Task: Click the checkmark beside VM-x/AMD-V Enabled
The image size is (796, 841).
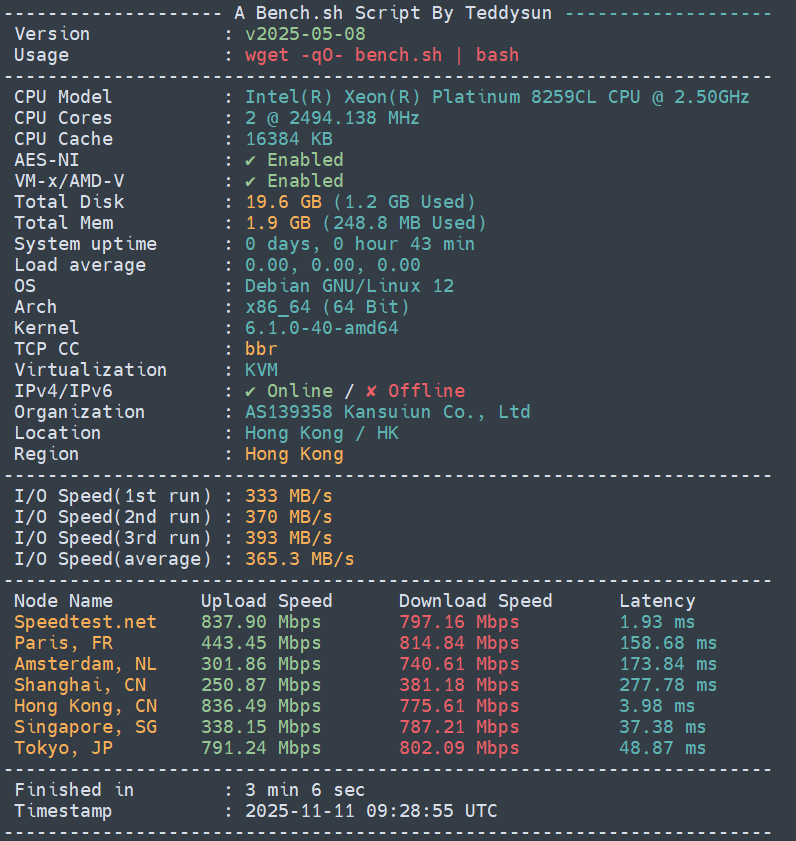Action: (251, 181)
